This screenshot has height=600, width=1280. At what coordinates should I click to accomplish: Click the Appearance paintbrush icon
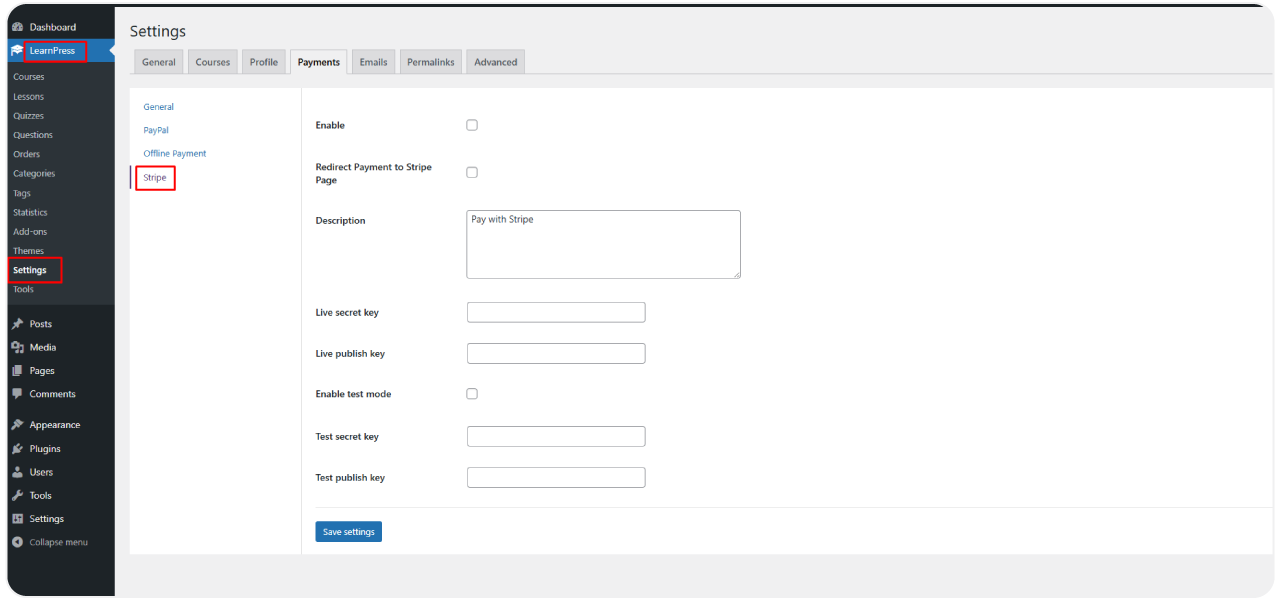(17, 425)
